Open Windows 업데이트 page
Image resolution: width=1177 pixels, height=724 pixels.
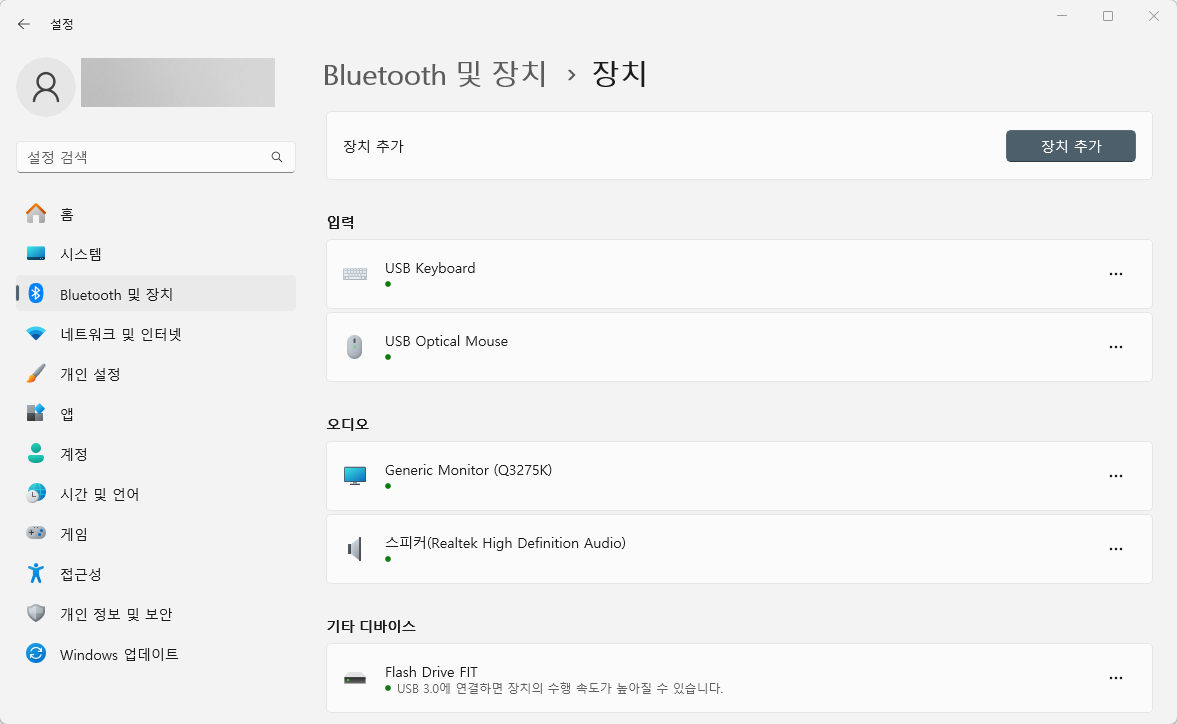[156, 653]
